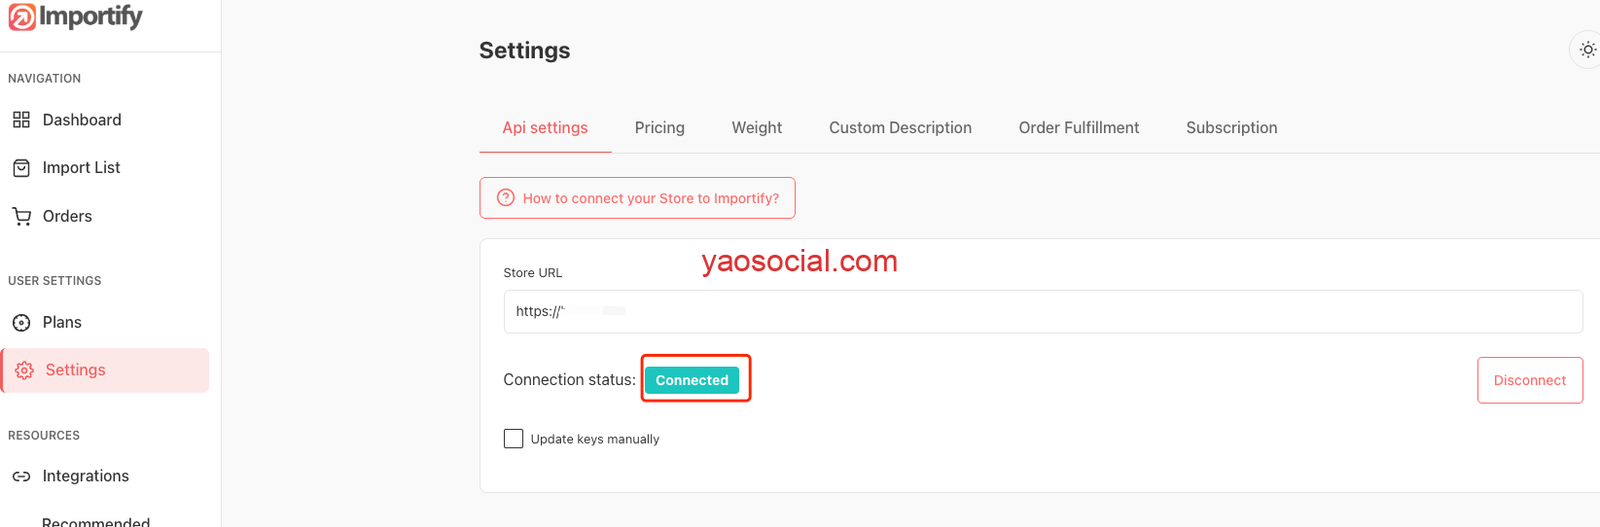Switch to the Pricing tab
The width and height of the screenshot is (1600, 527).
click(x=659, y=128)
